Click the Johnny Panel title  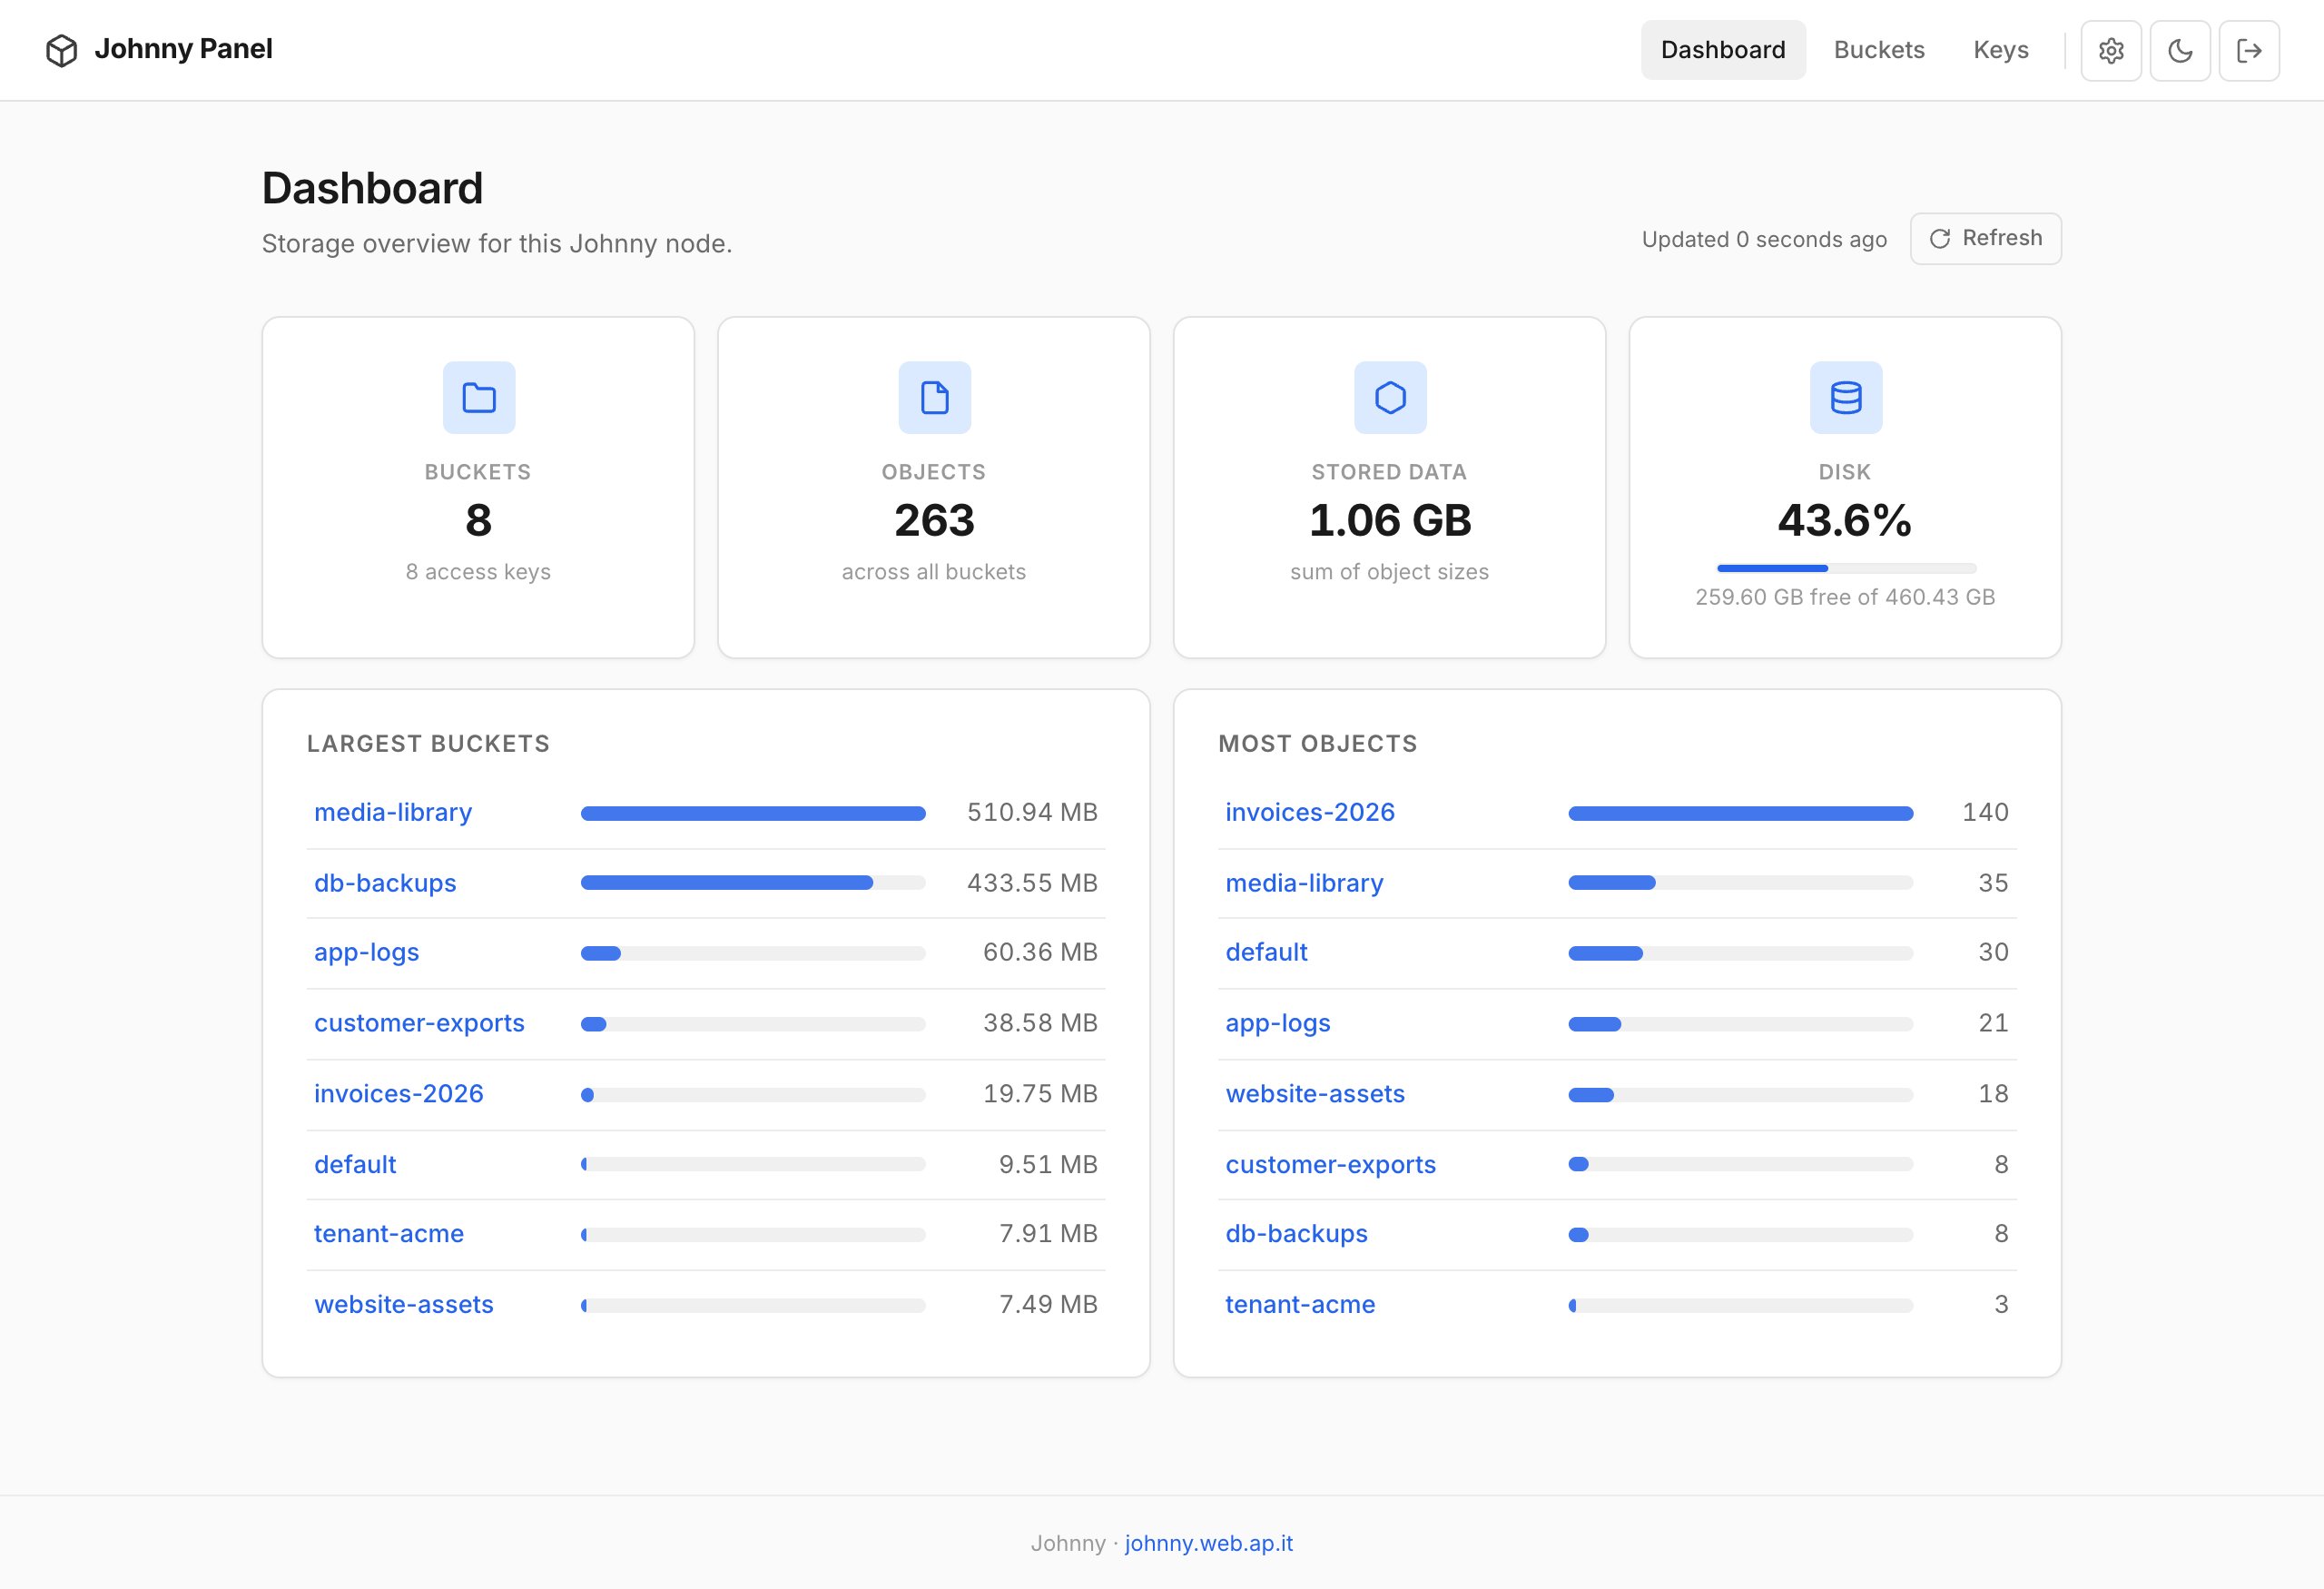click(x=183, y=49)
